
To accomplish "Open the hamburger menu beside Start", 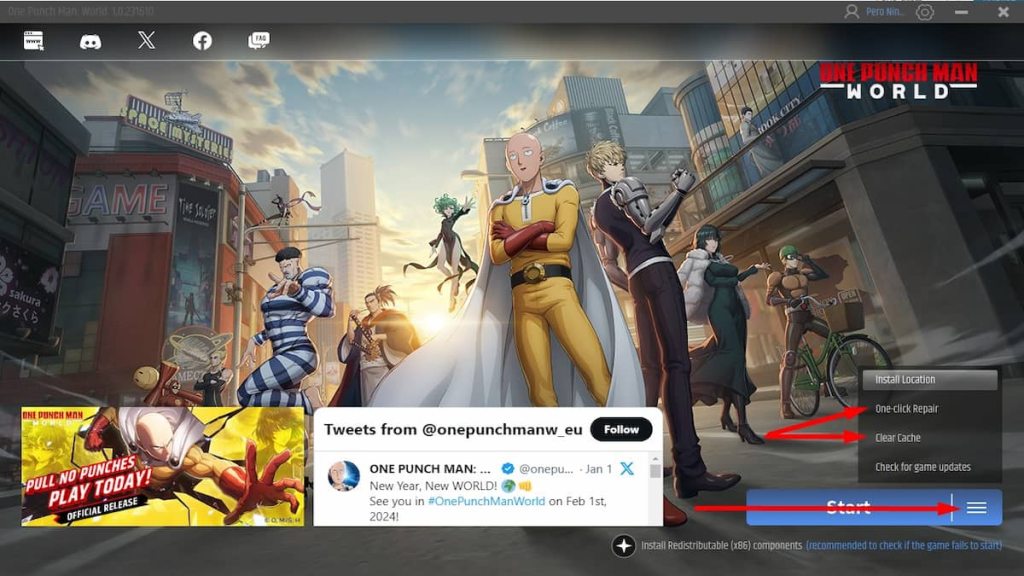I will (977, 507).
